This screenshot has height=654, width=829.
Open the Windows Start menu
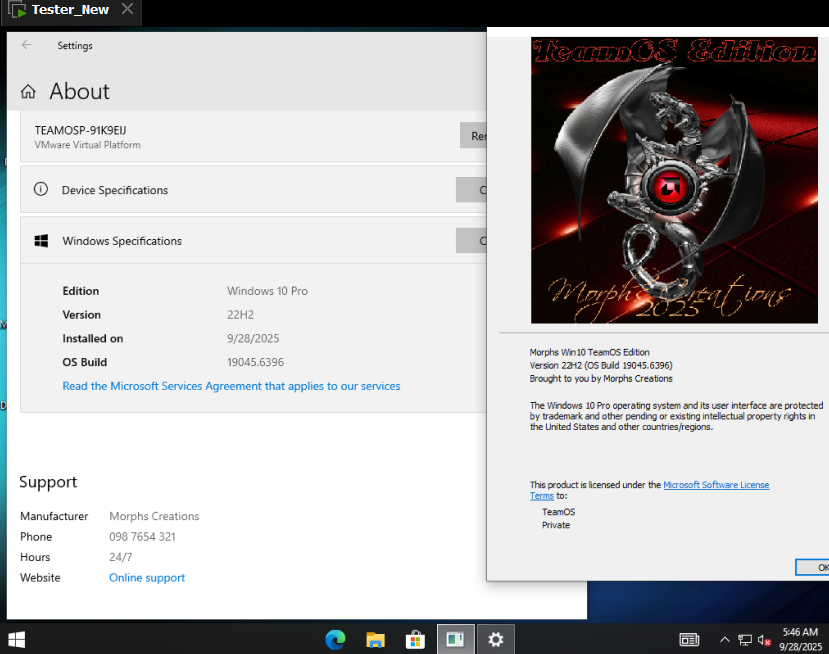pos(17,639)
